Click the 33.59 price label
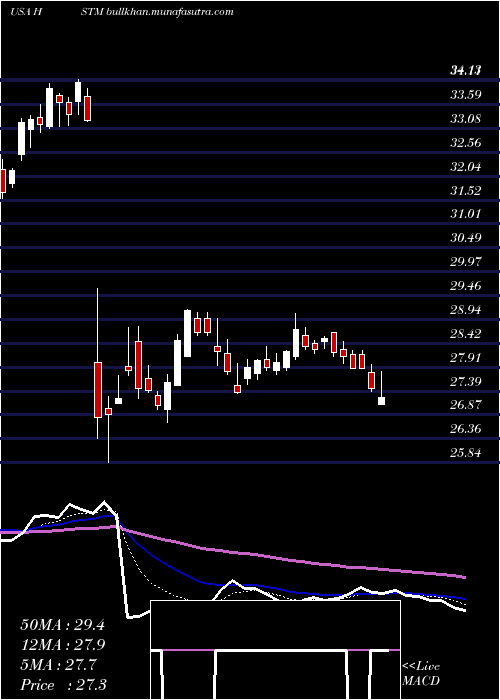Image resolution: width=500 pixels, height=700 pixels. tap(466, 94)
